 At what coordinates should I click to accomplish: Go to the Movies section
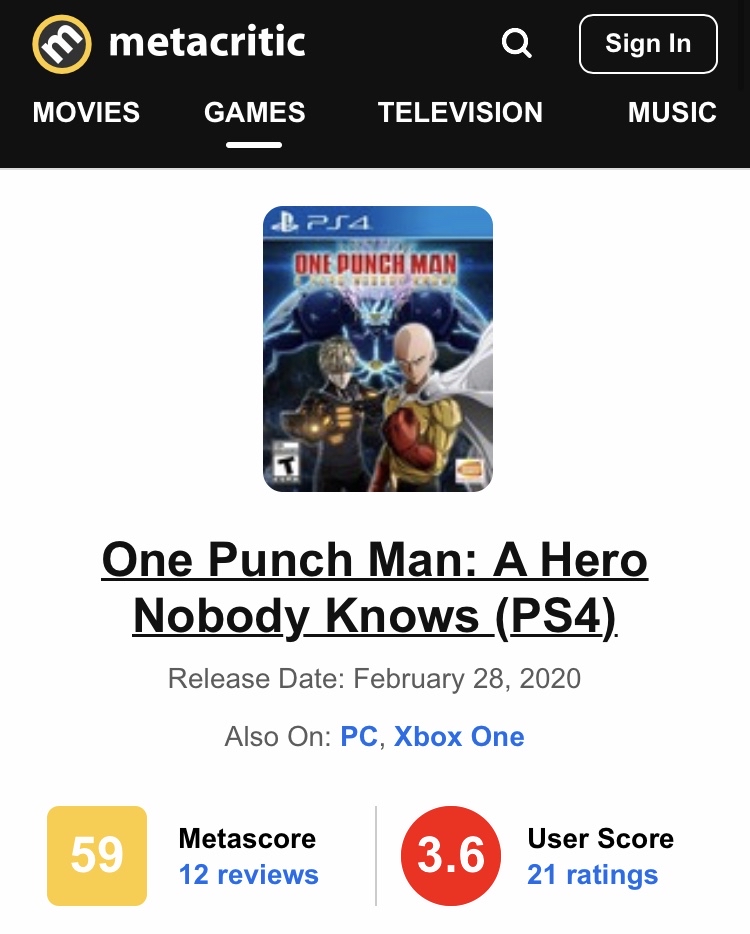coord(86,113)
